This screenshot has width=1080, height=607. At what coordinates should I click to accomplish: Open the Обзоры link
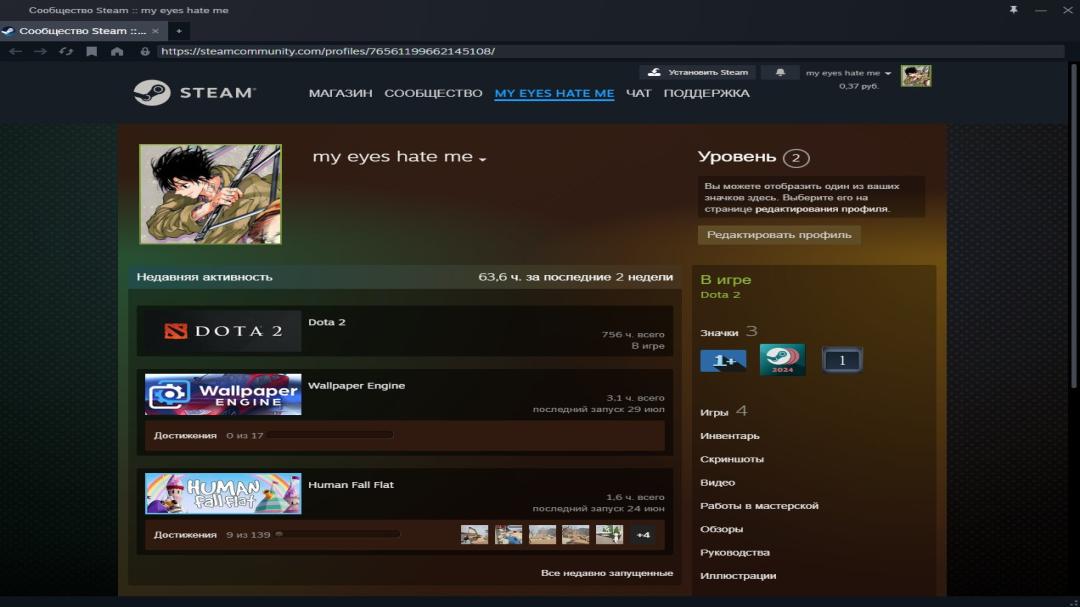point(721,529)
